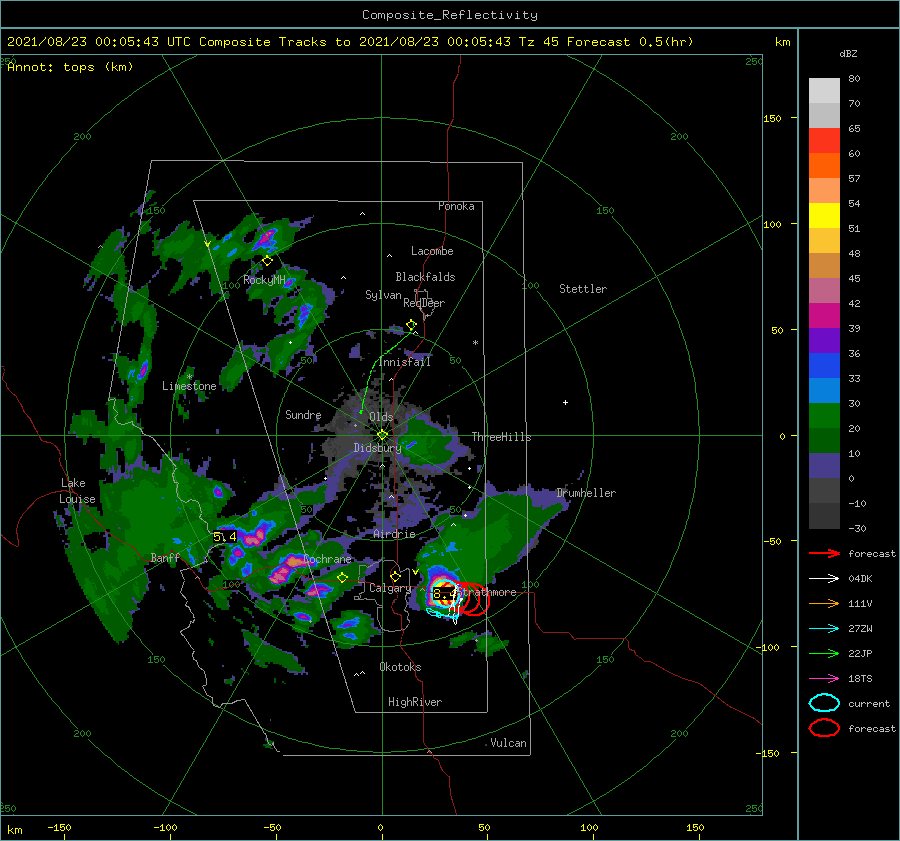Click the asterisk marker above Limestone
Viewport: 900px width, 841px height.
pyautogui.click(x=189, y=377)
